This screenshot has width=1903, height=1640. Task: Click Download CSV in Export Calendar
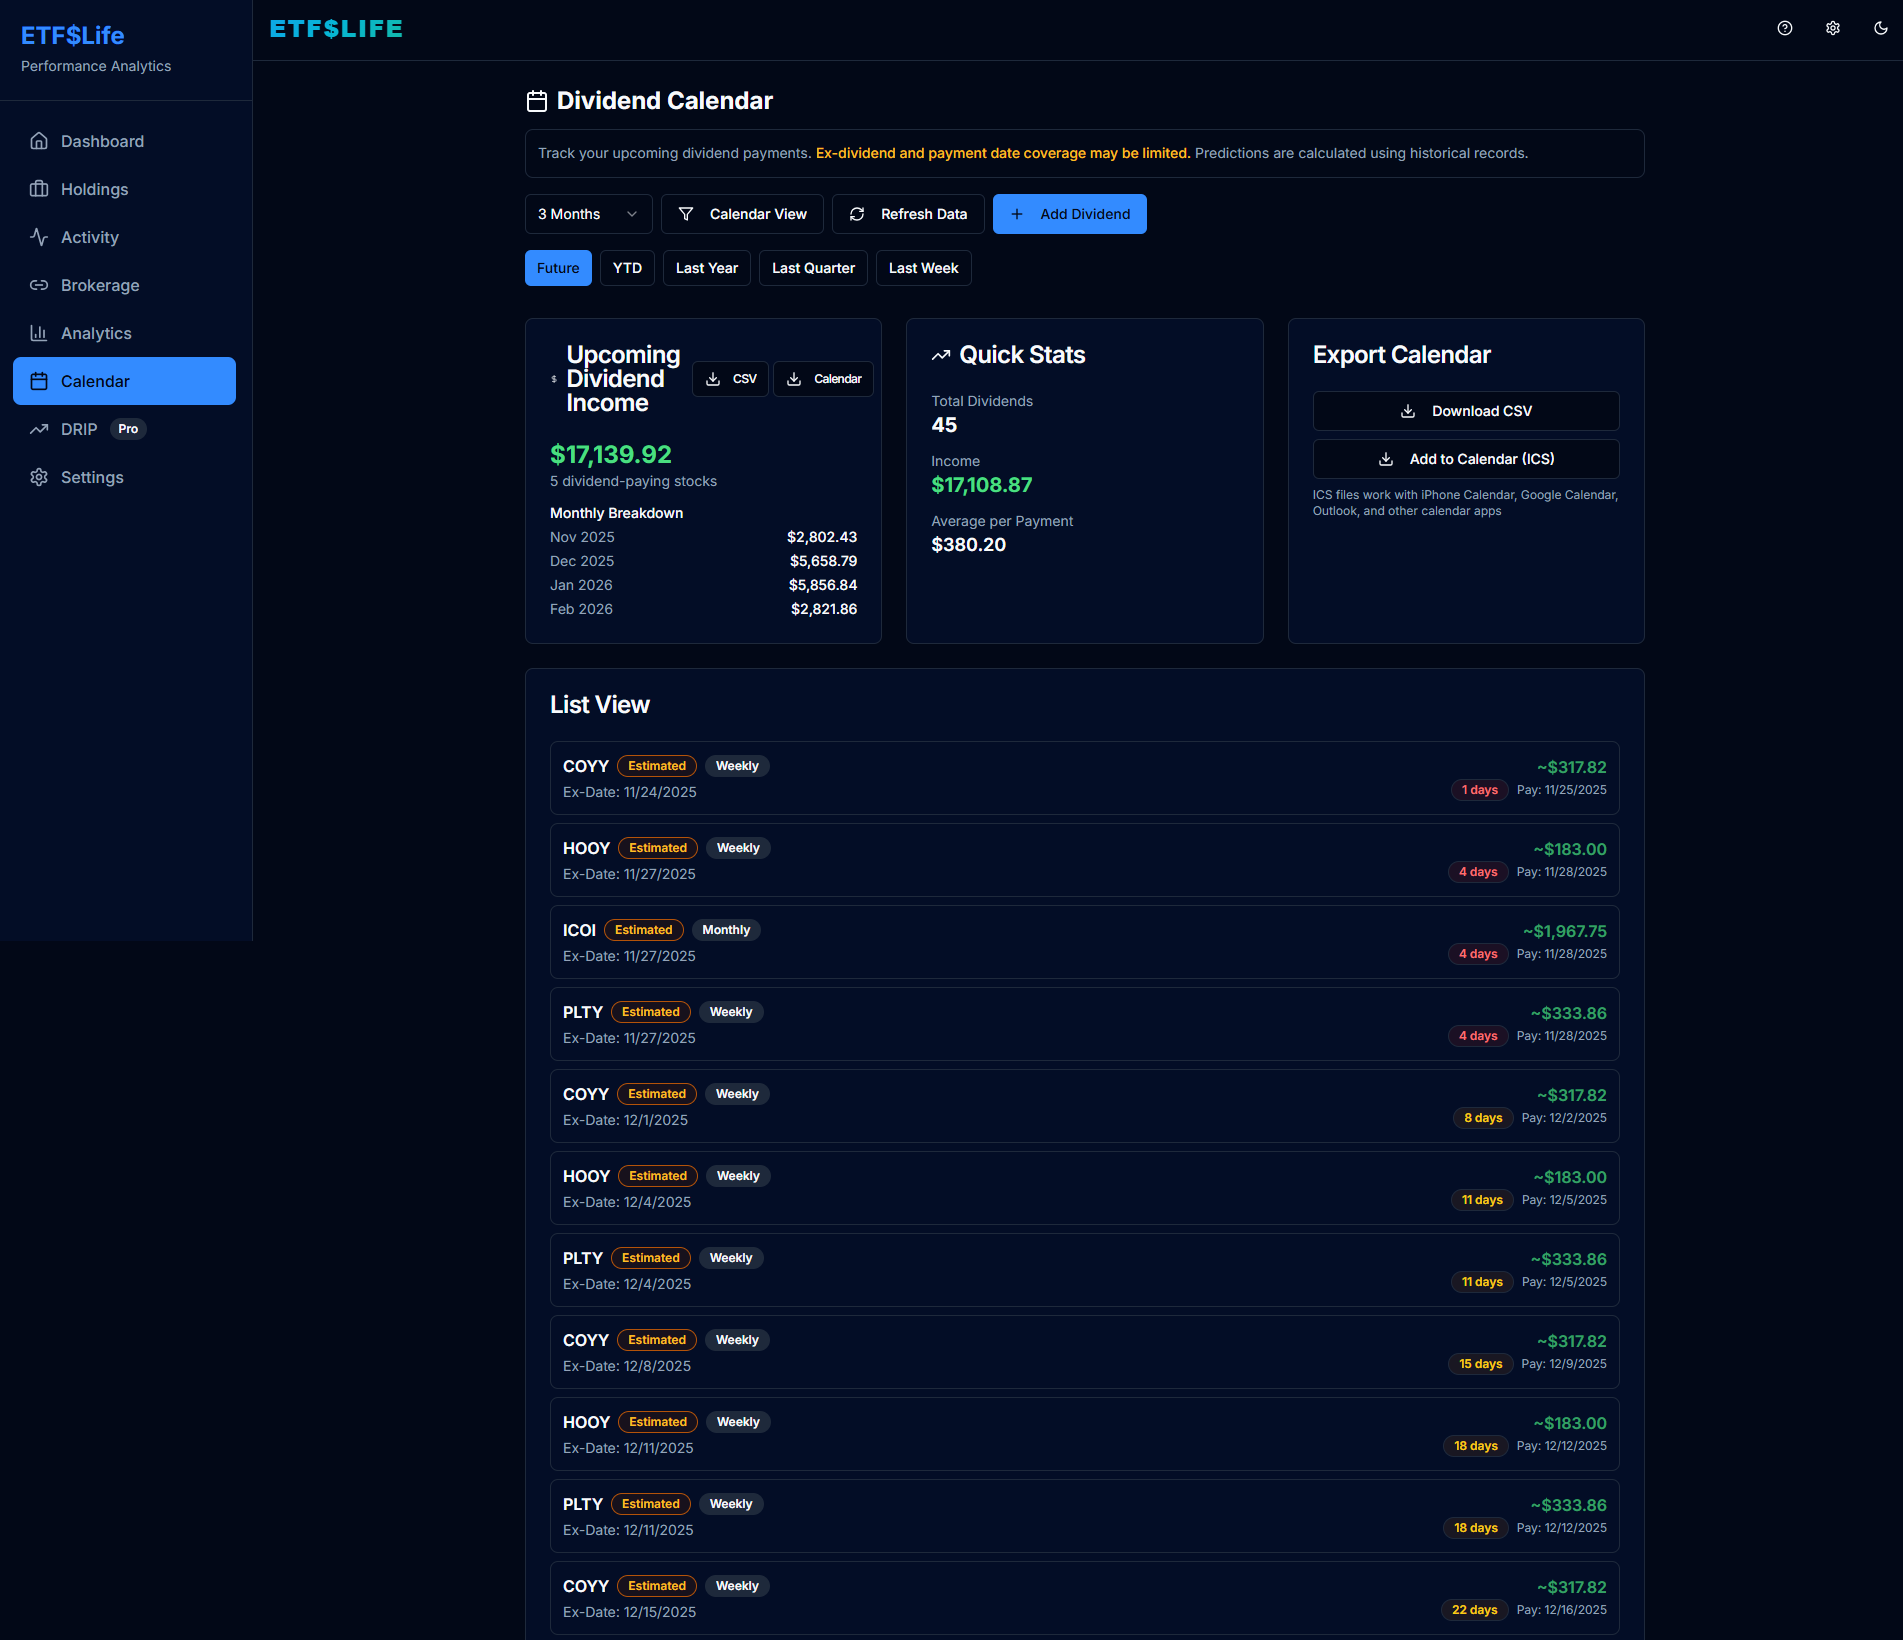click(1466, 411)
